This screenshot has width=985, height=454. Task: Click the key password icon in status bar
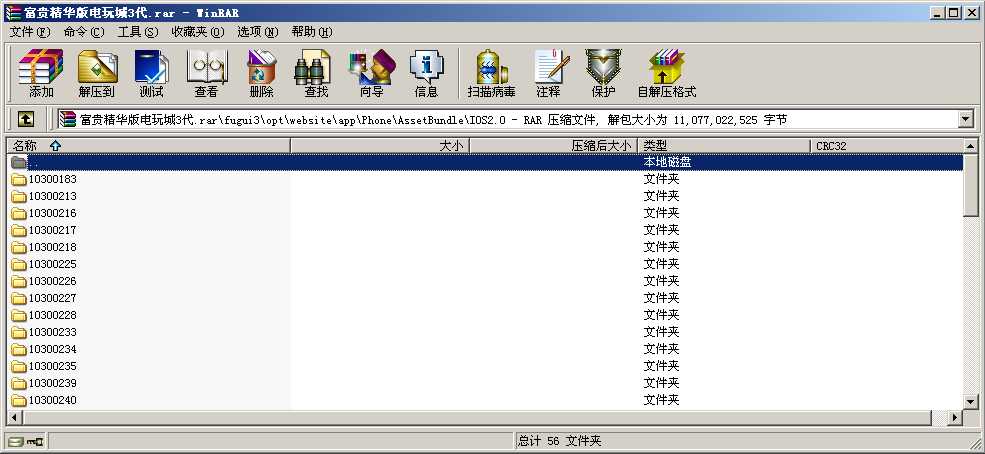click(x=34, y=441)
